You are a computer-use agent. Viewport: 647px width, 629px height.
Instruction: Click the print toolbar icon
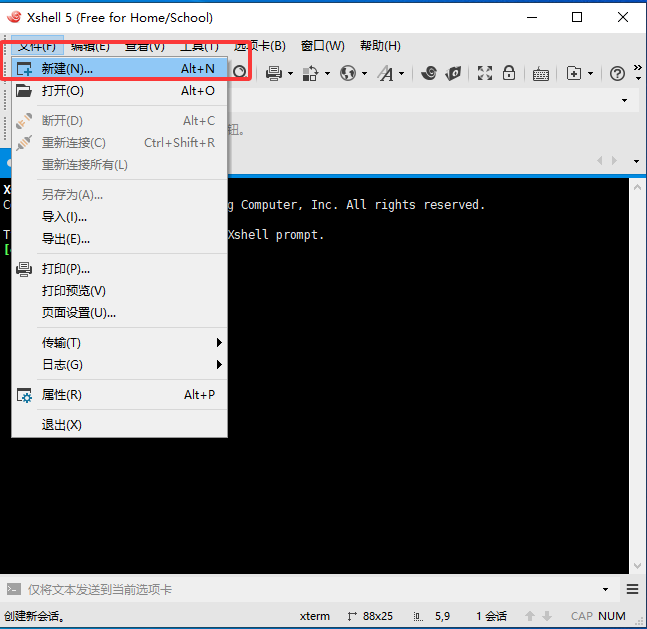(x=274, y=73)
